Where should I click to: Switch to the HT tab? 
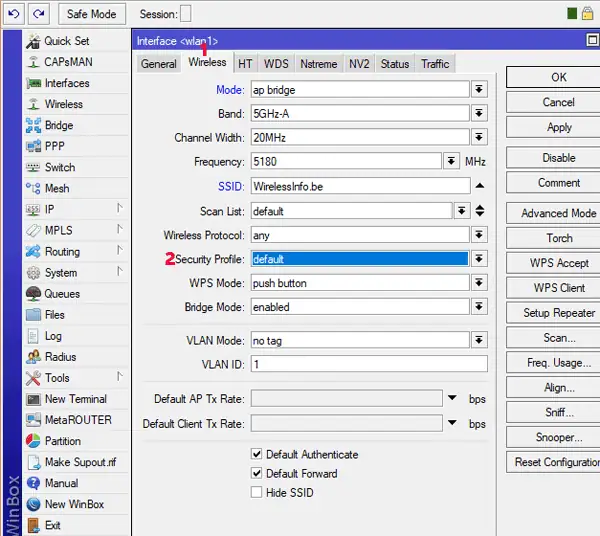click(245, 64)
